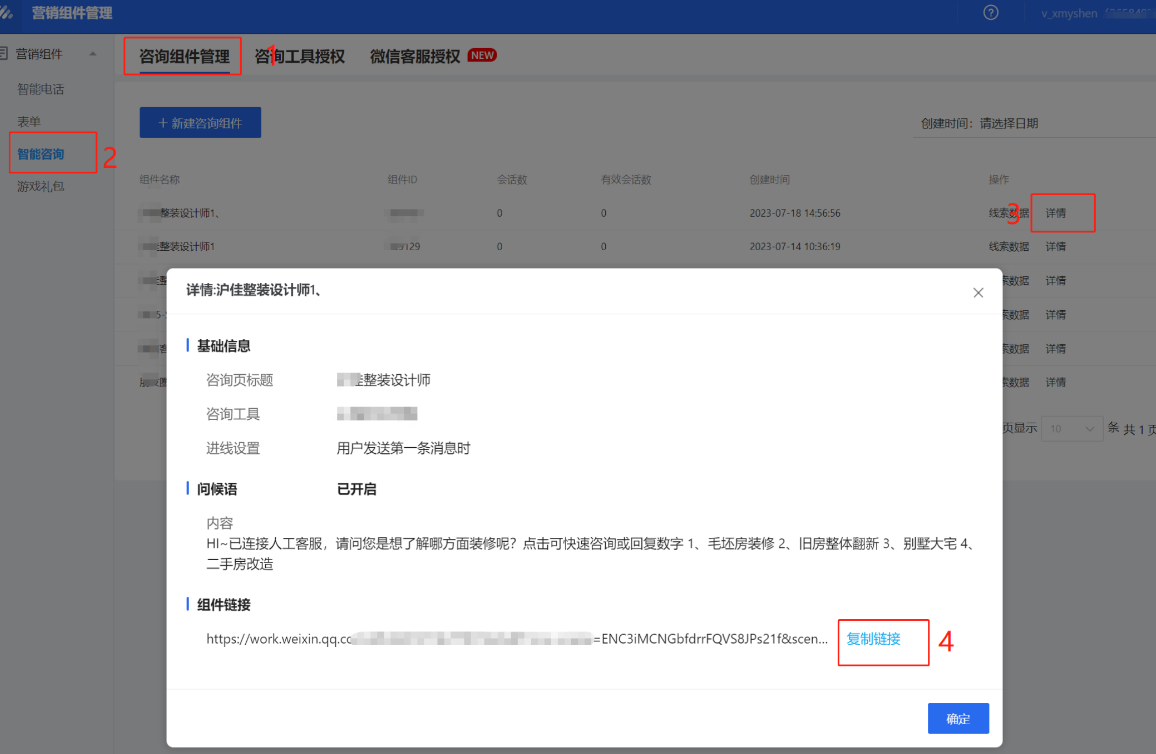The width and height of the screenshot is (1156, 754).
Task: Select 表单 in the sidebar
Action: tap(32, 120)
